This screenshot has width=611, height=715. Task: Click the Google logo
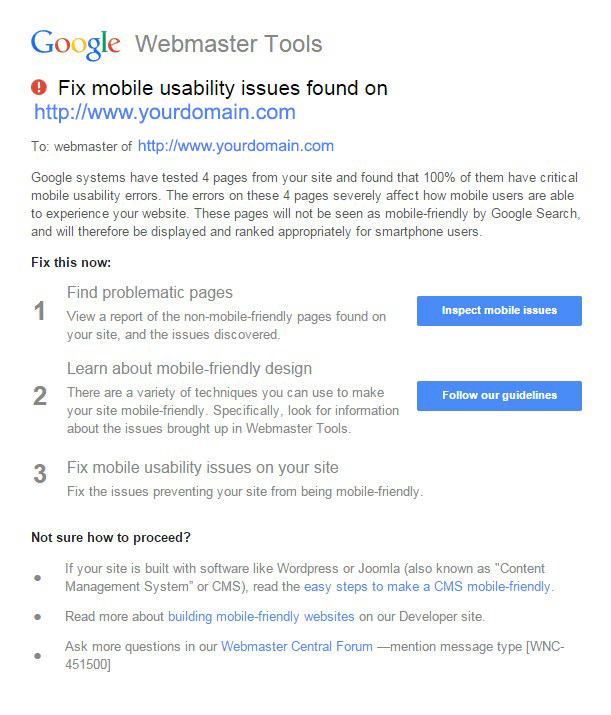point(76,44)
